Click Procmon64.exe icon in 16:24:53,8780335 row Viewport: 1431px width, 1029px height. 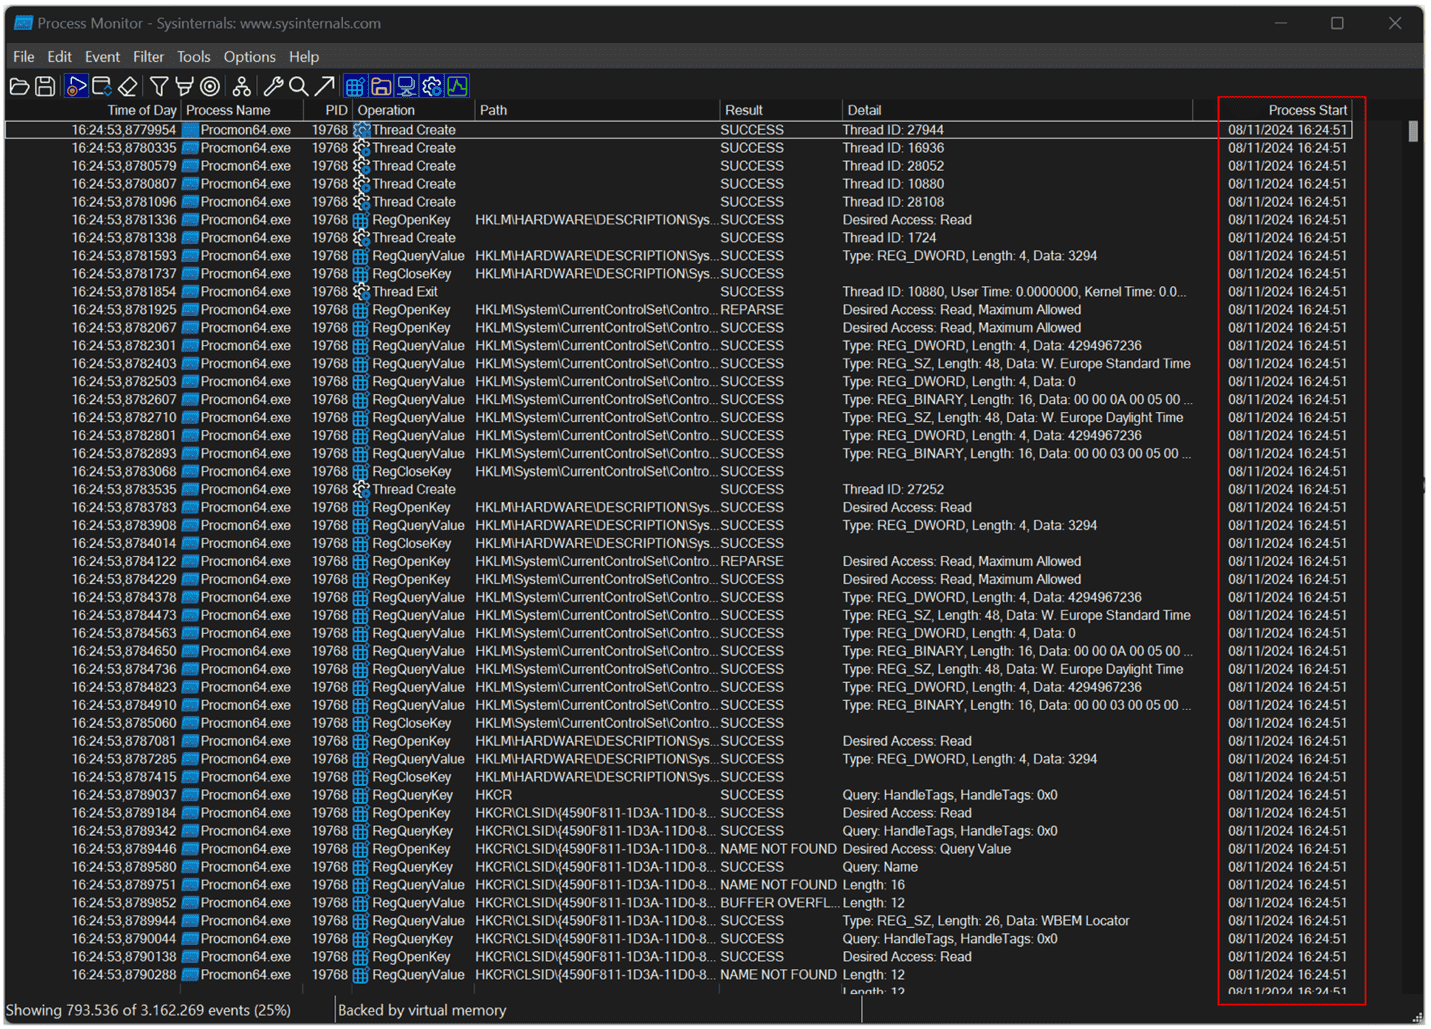(x=190, y=148)
